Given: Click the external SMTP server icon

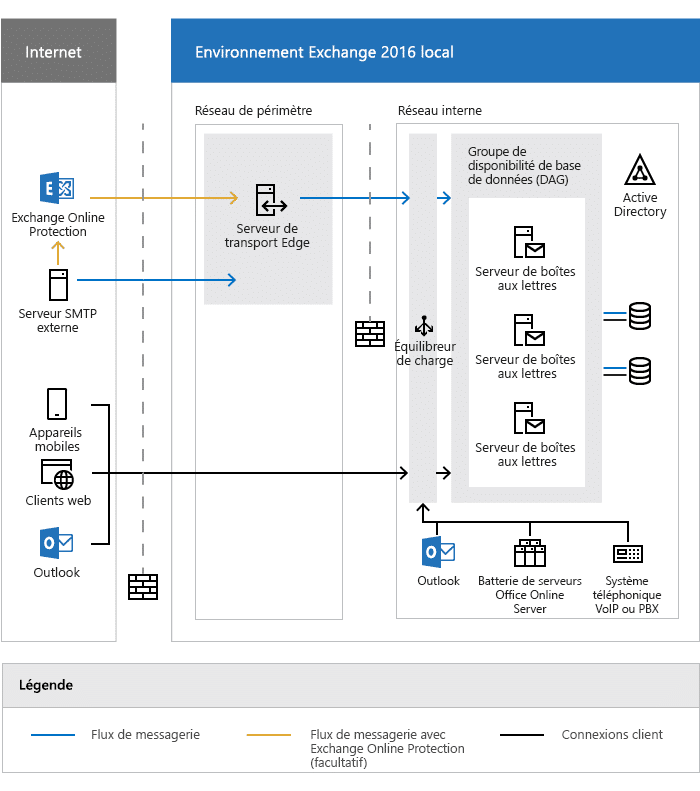Looking at the screenshot, I should (x=59, y=285).
